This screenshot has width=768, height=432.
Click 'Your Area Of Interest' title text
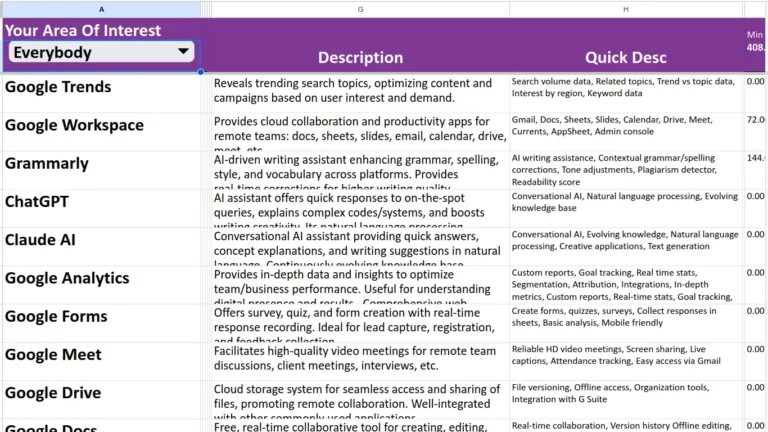(x=83, y=30)
